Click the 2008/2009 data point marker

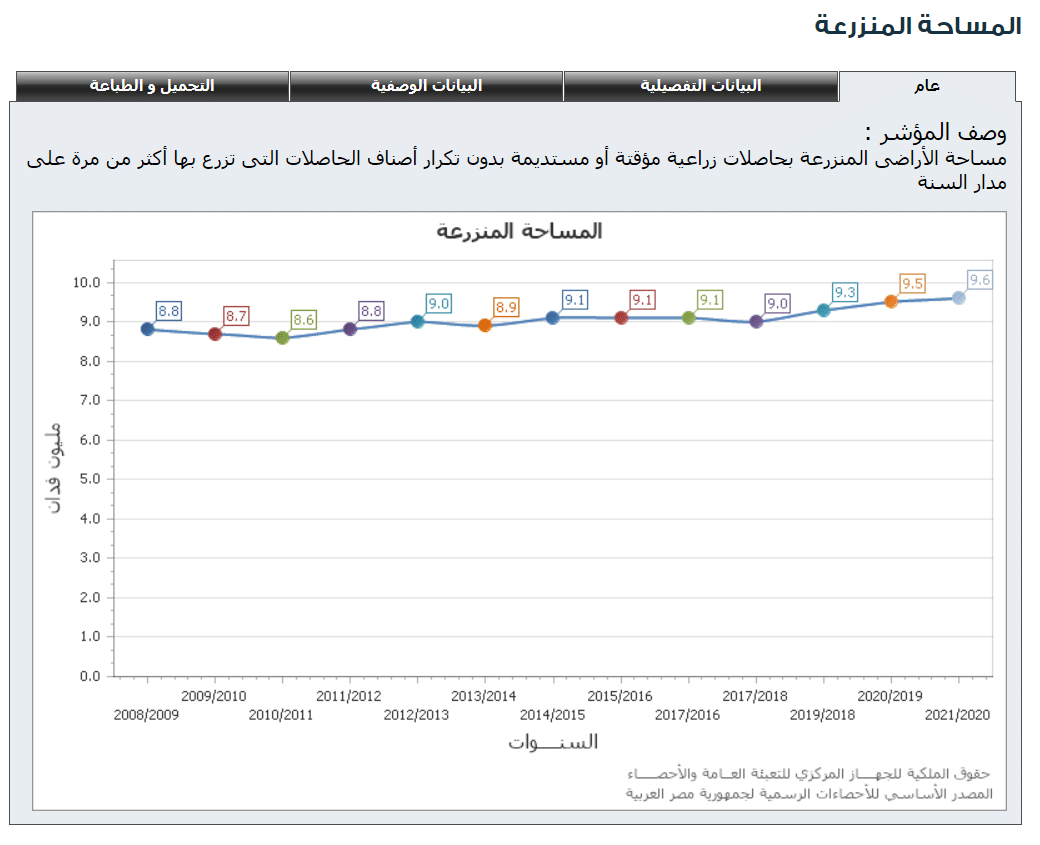pyautogui.click(x=147, y=329)
